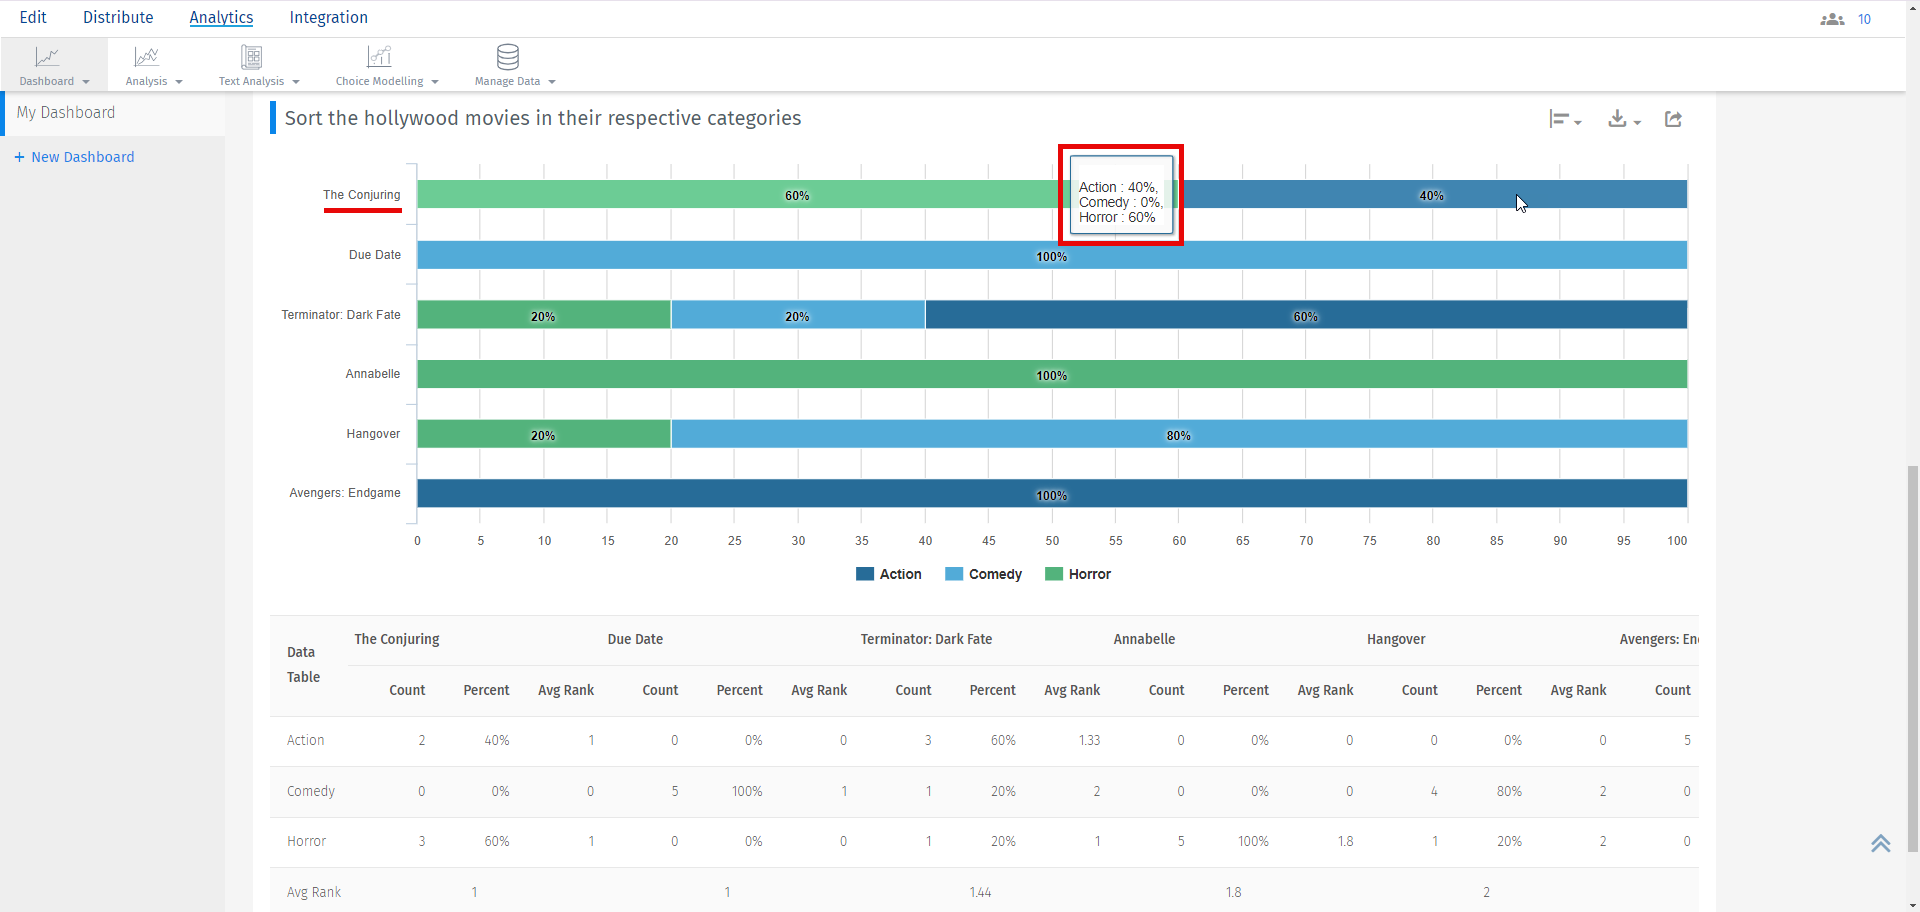Click the share chart icon
Screen dimensions: 1920x912
pos(1673,119)
